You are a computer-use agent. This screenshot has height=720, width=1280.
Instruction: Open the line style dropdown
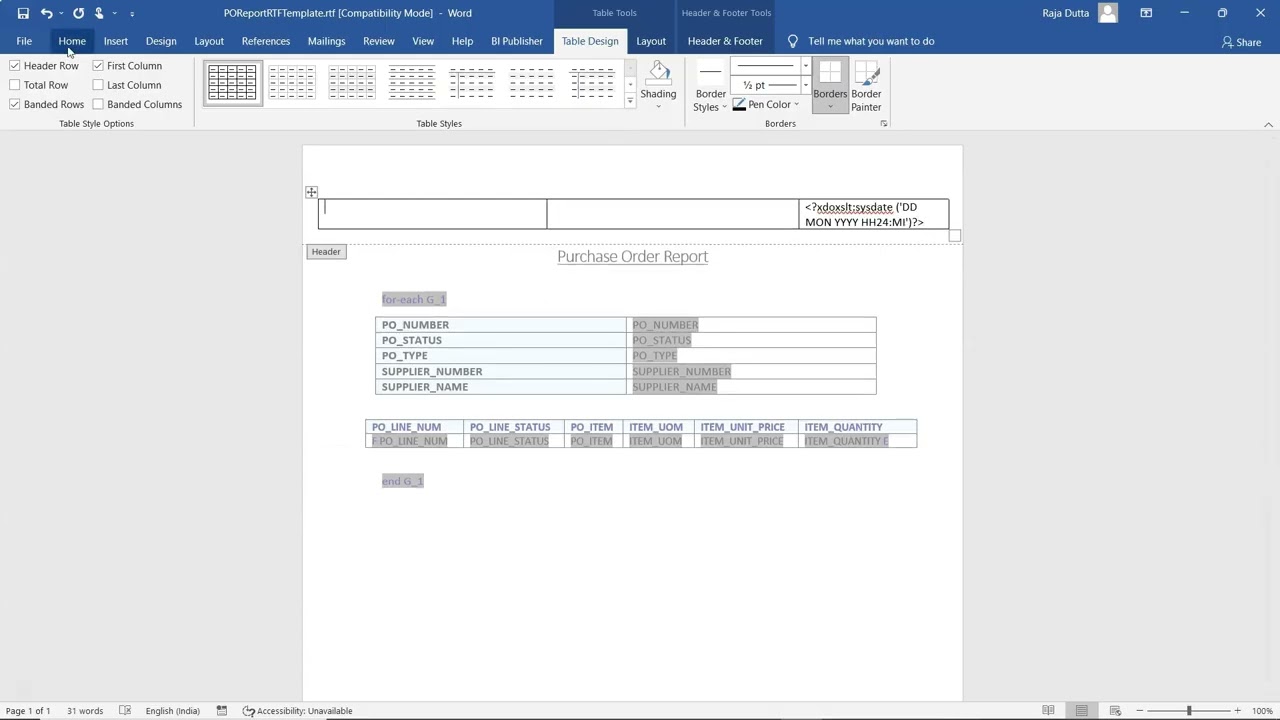pos(805,66)
